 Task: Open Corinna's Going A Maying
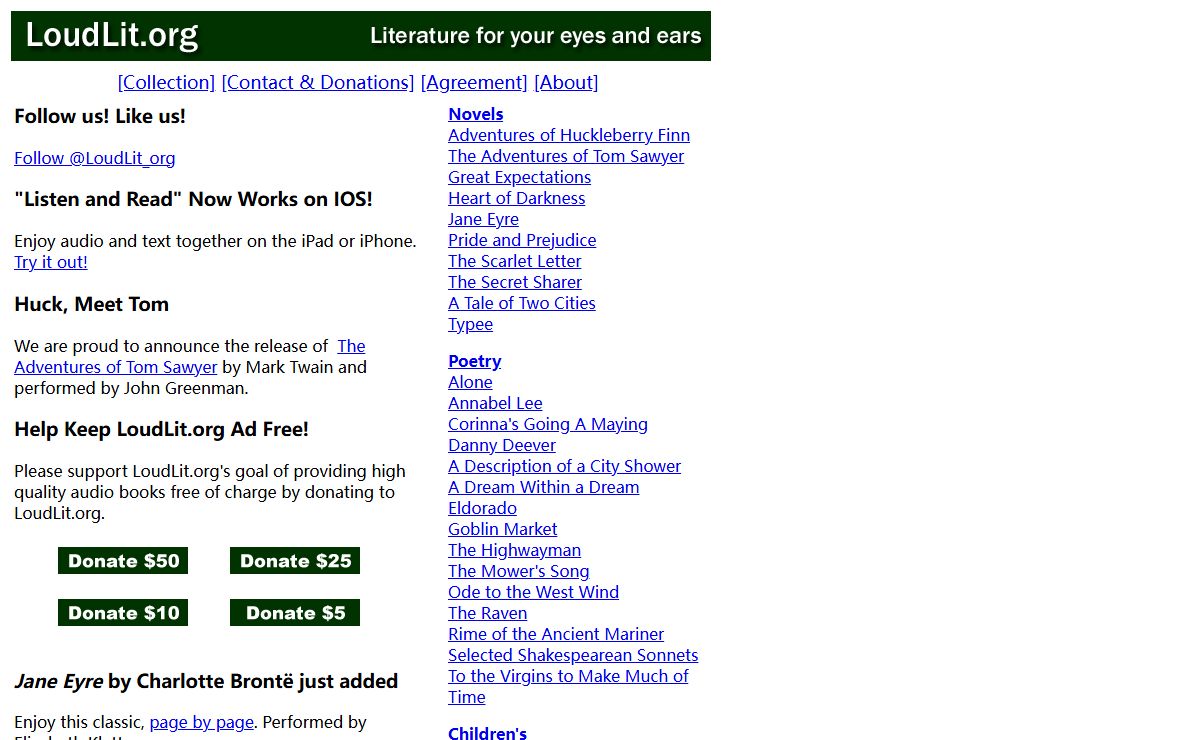pos(548,424)
